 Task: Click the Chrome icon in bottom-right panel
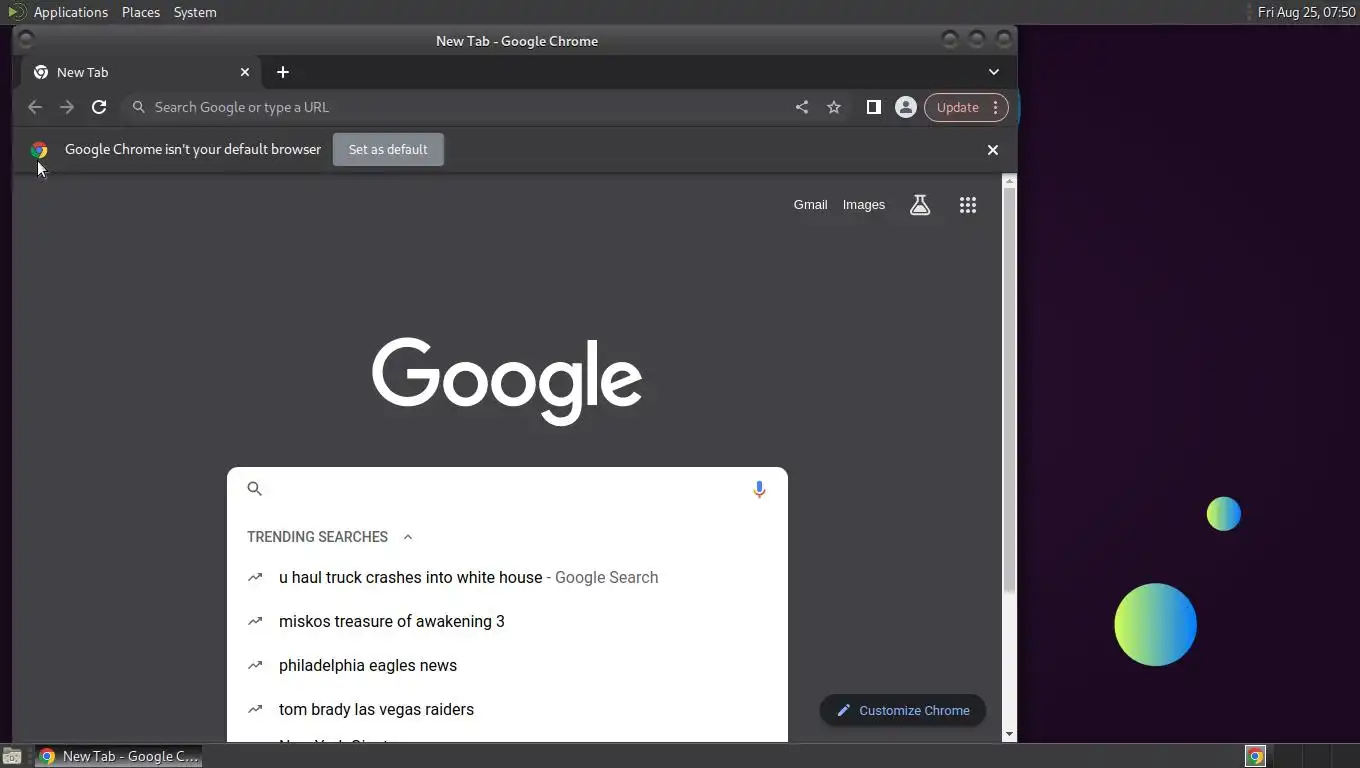coord(1255,757)
